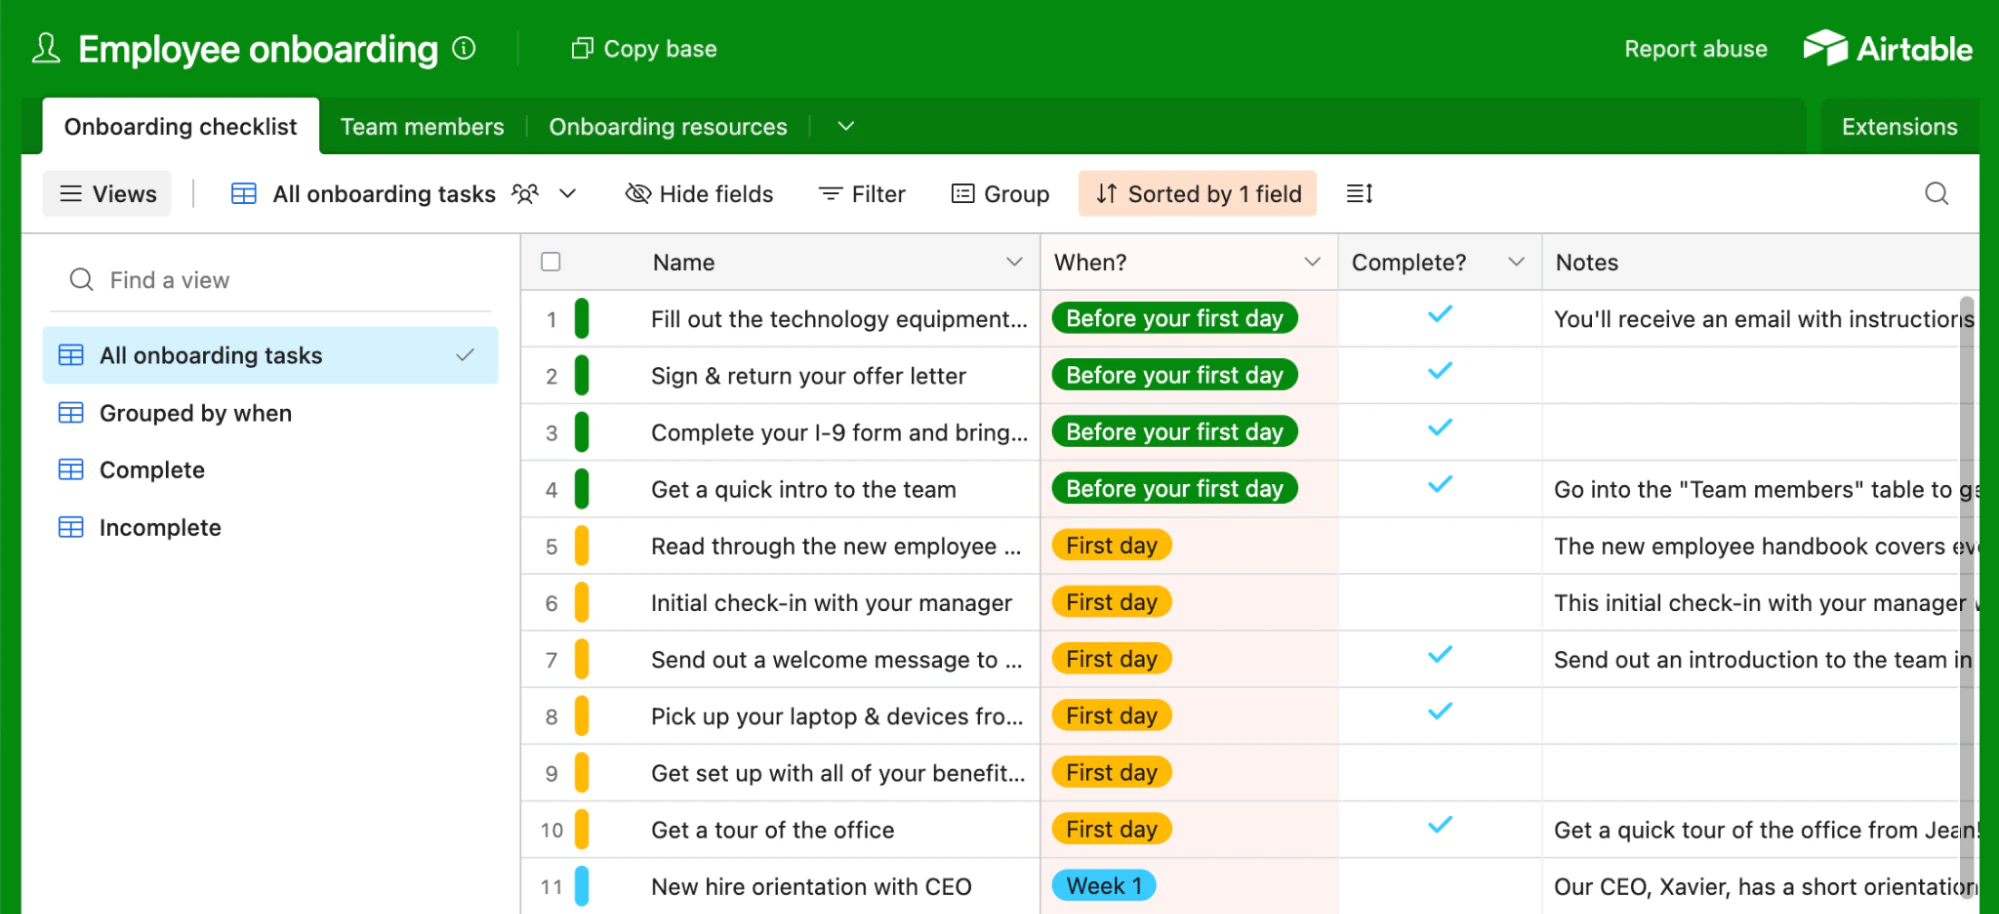This screenshot has width=1999, height=914.
Task: Uncheck Complete for Sign & return offer letter
Action: click(1440, 372)
